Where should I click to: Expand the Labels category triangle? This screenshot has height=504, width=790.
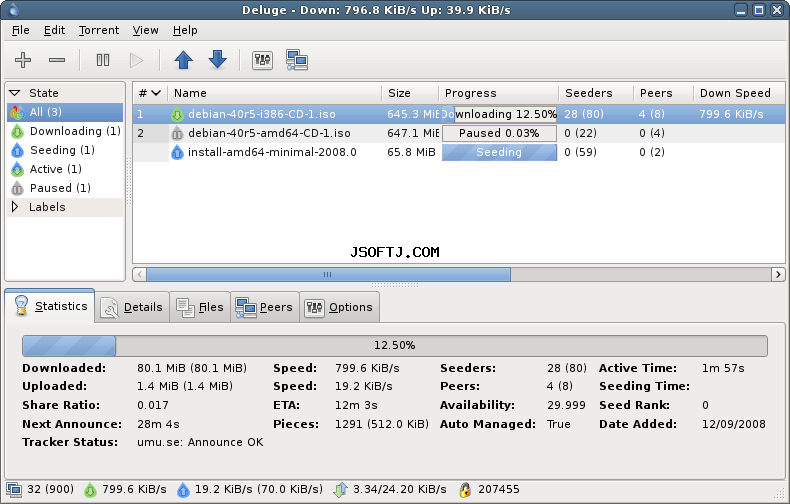point(15,207)
